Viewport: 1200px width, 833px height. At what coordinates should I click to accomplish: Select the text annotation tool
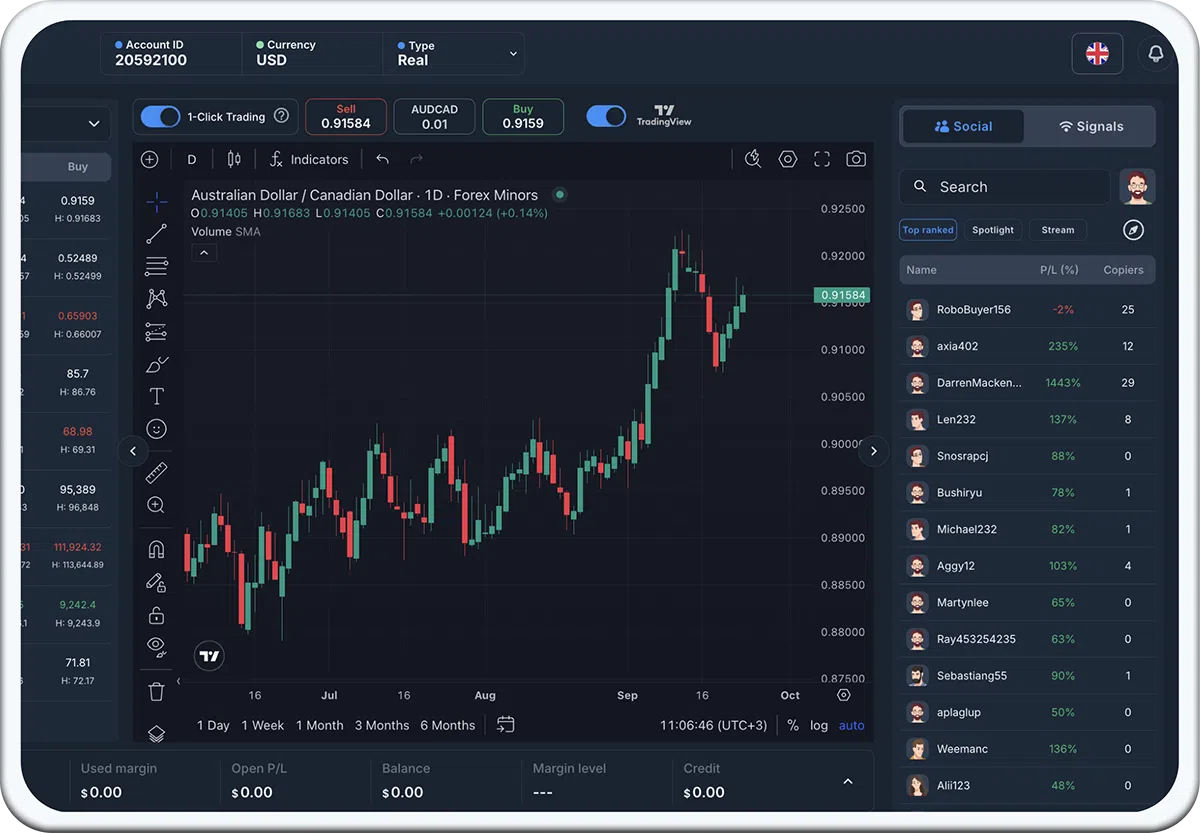pos(156,396)
